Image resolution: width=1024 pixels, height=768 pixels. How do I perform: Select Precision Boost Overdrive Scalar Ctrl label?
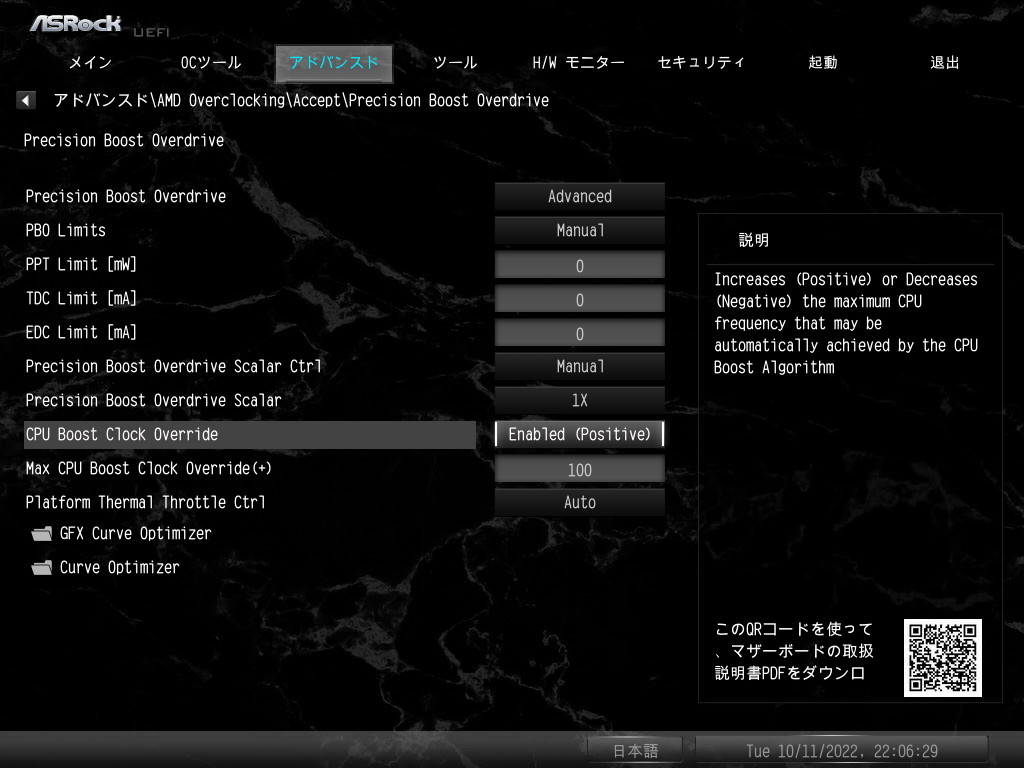click(x=173, y=366)
